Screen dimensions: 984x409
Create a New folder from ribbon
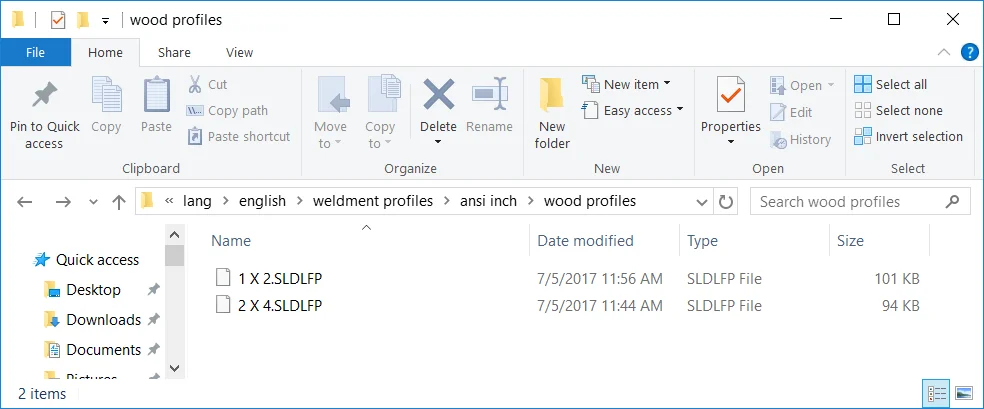pos(552,114)
